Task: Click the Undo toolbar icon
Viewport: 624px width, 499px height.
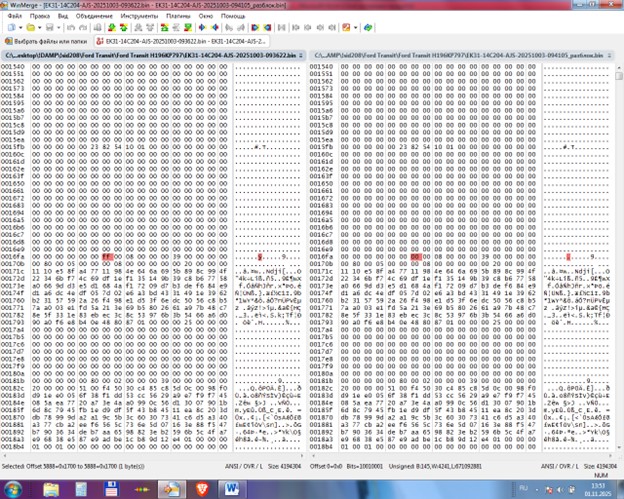Action: coord(68,29)
